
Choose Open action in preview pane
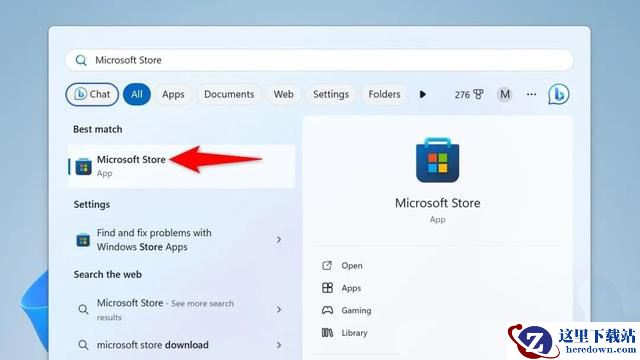352,266
